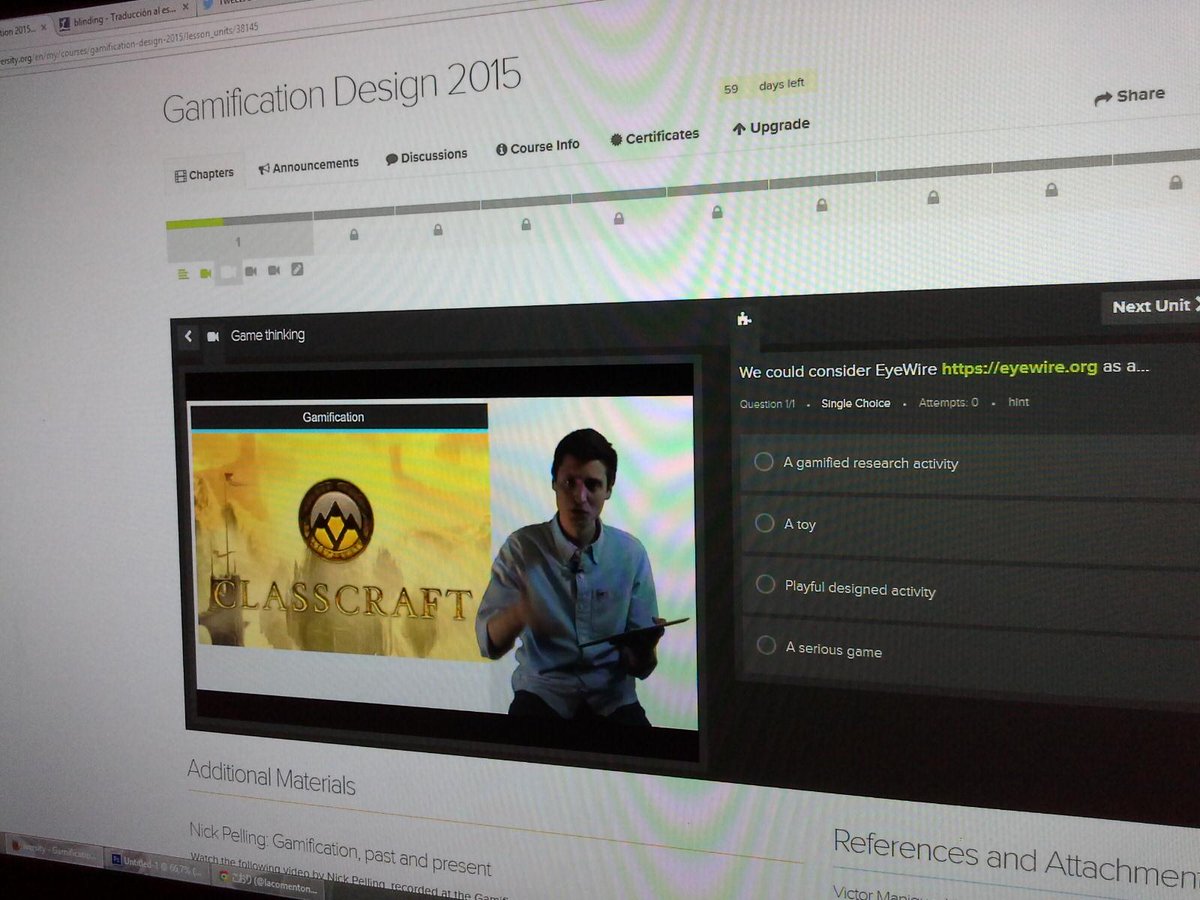Image resolution: width=1200 pixels, height=900 pixels.
Task: Open the Course Info tab
Action: tap(537, 147)
